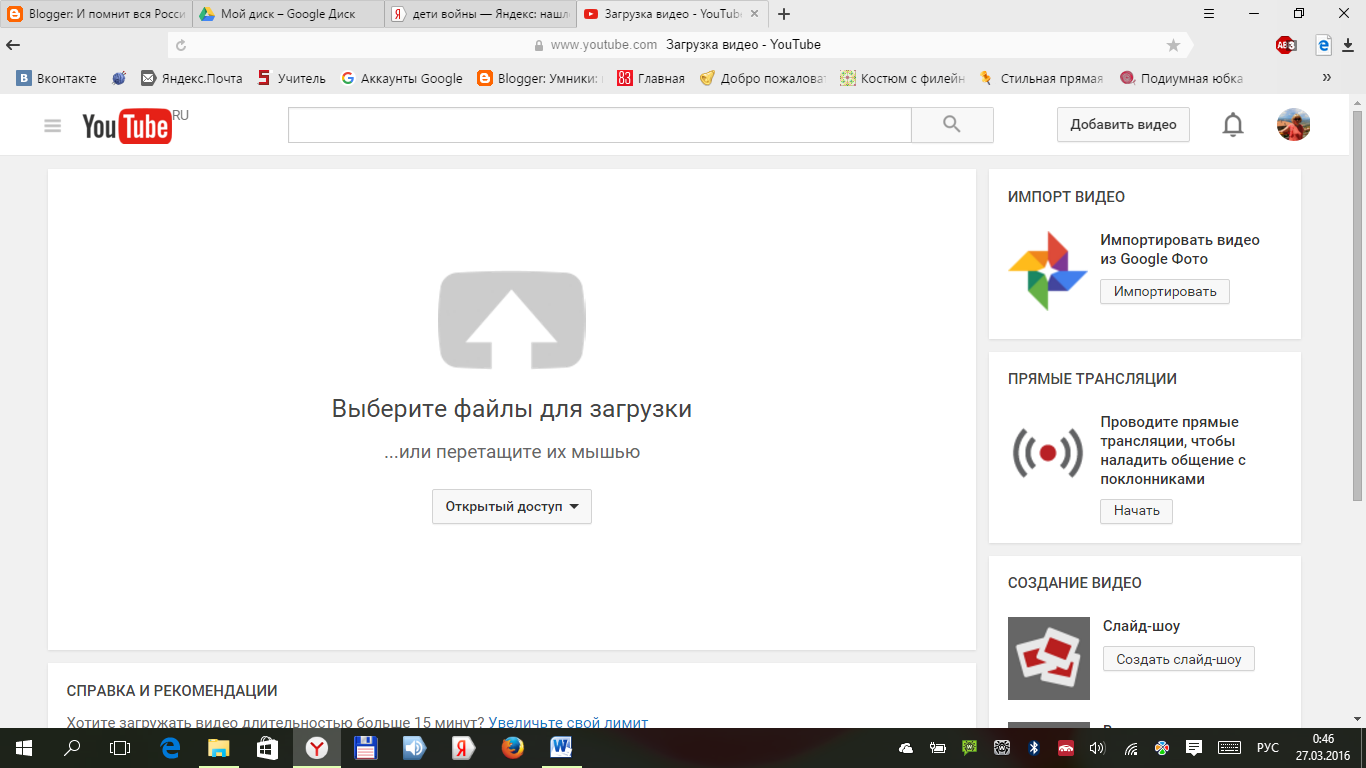Open File Explorer from the taskbar

[x=218, y=748]
